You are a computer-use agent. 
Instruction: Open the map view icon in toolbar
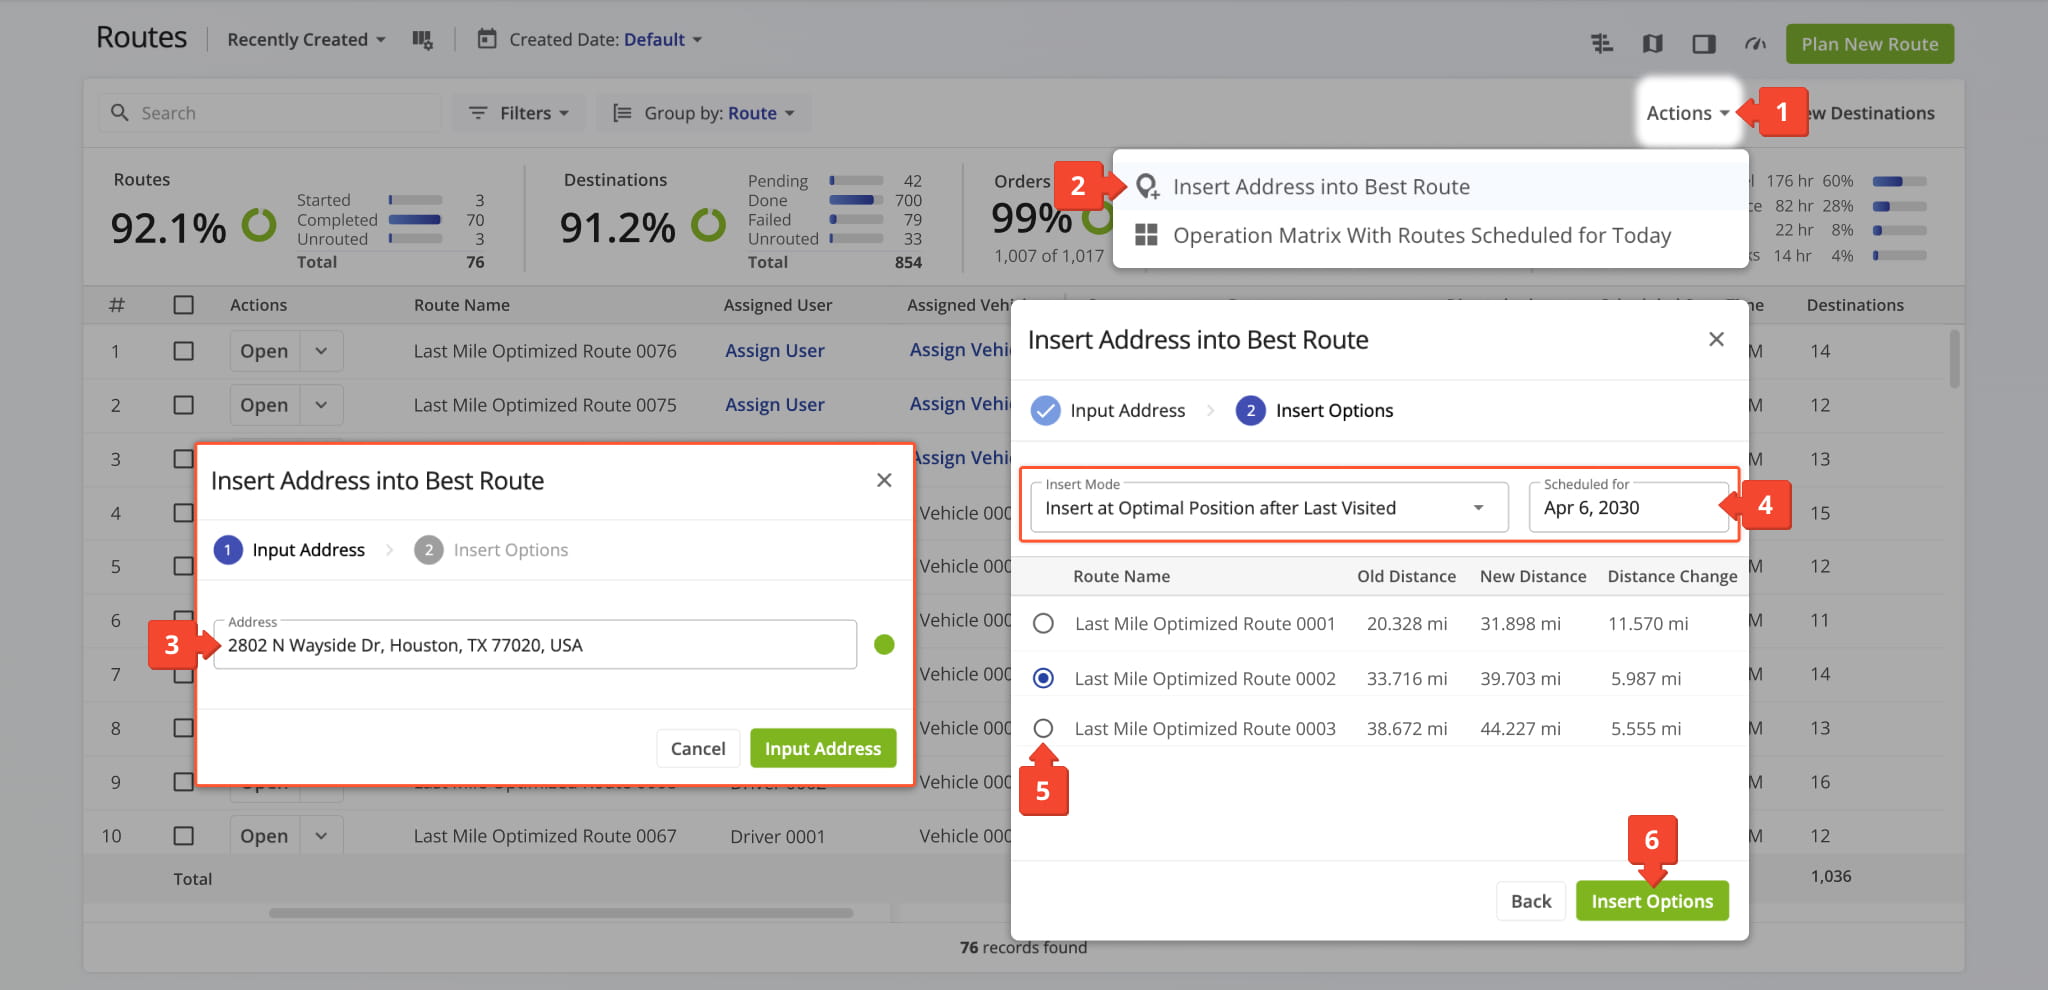(1653, 43)
